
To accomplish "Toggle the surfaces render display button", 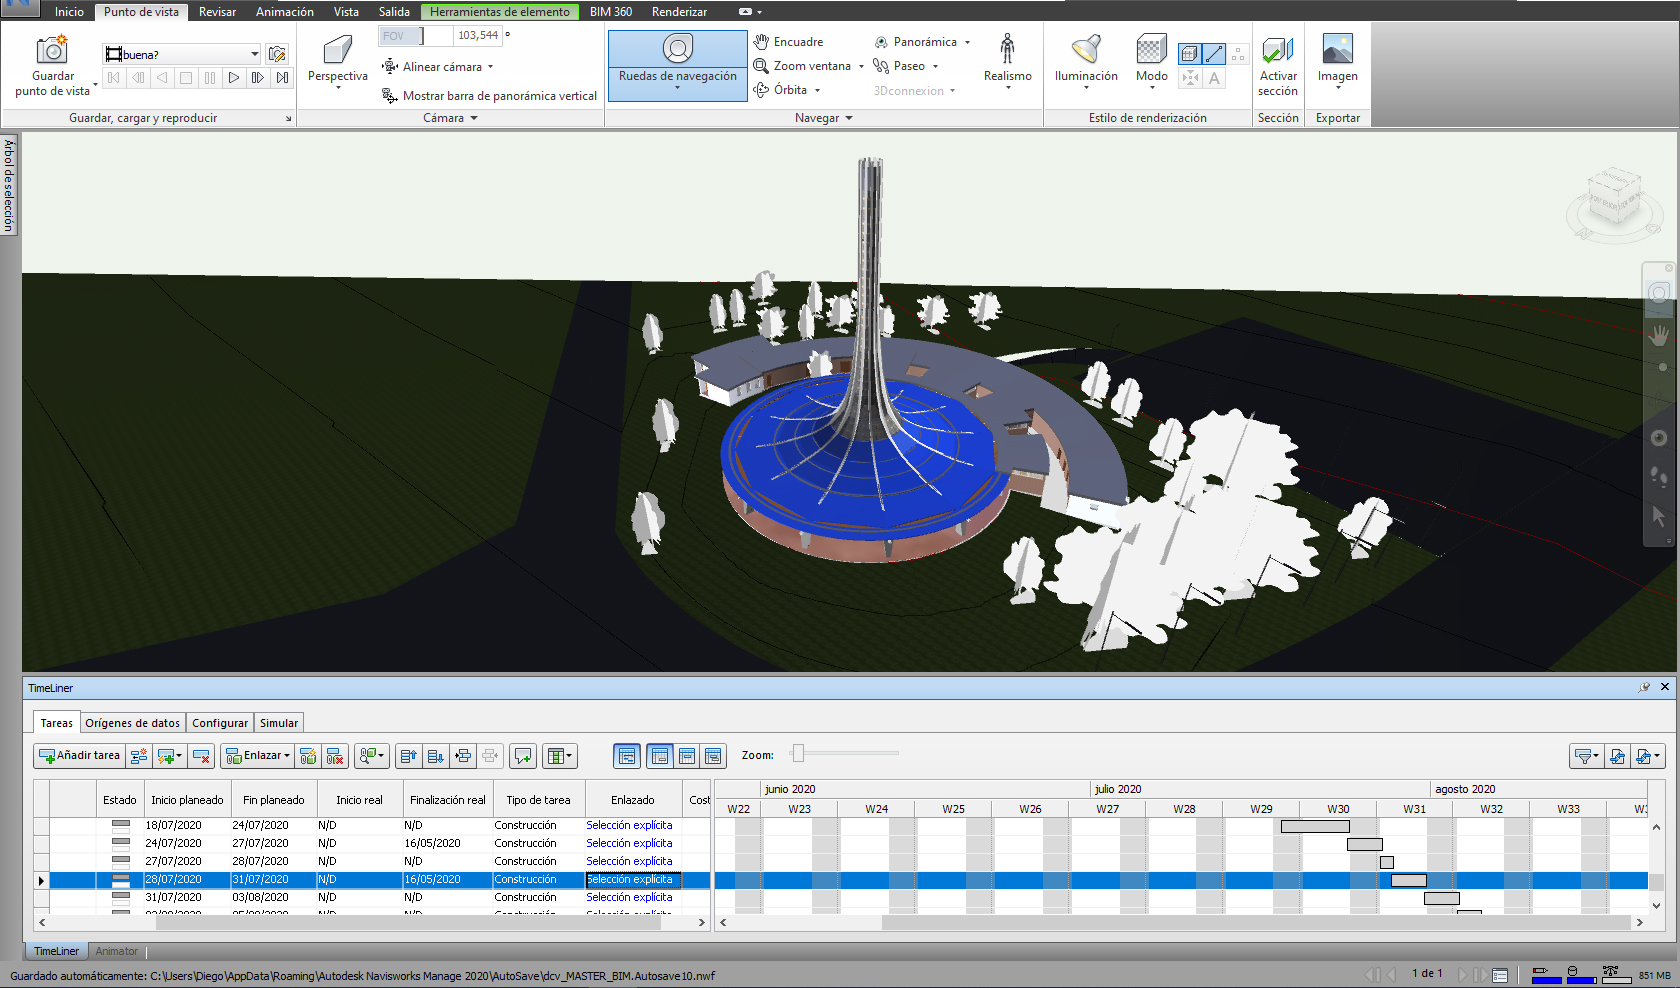I will coord(1189,53).
